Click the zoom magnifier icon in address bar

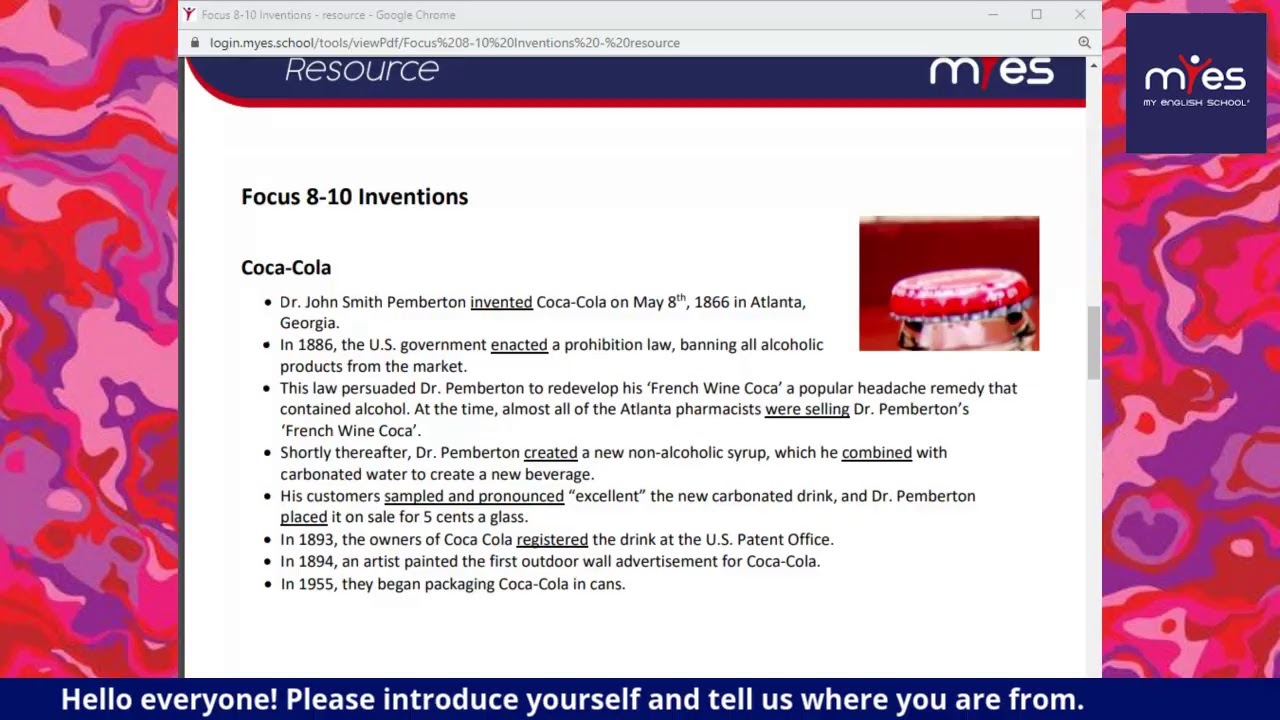(1084, 42)
